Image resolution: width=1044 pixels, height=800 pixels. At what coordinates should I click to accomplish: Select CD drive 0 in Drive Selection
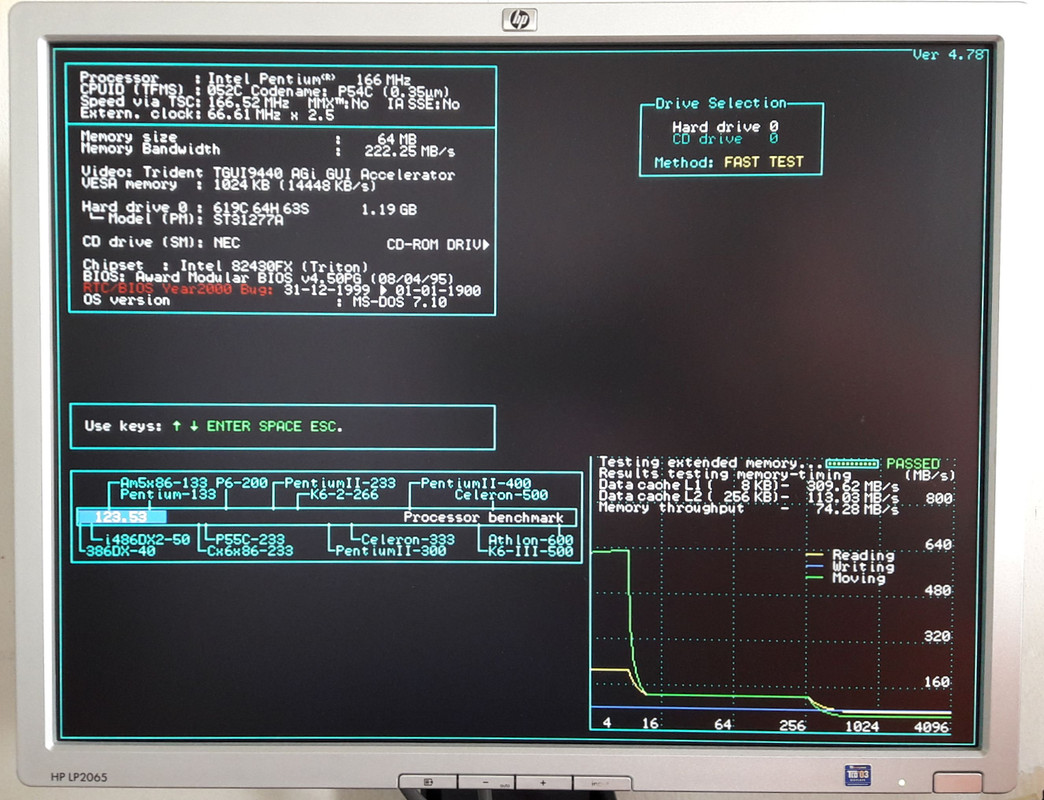(724, 139)
